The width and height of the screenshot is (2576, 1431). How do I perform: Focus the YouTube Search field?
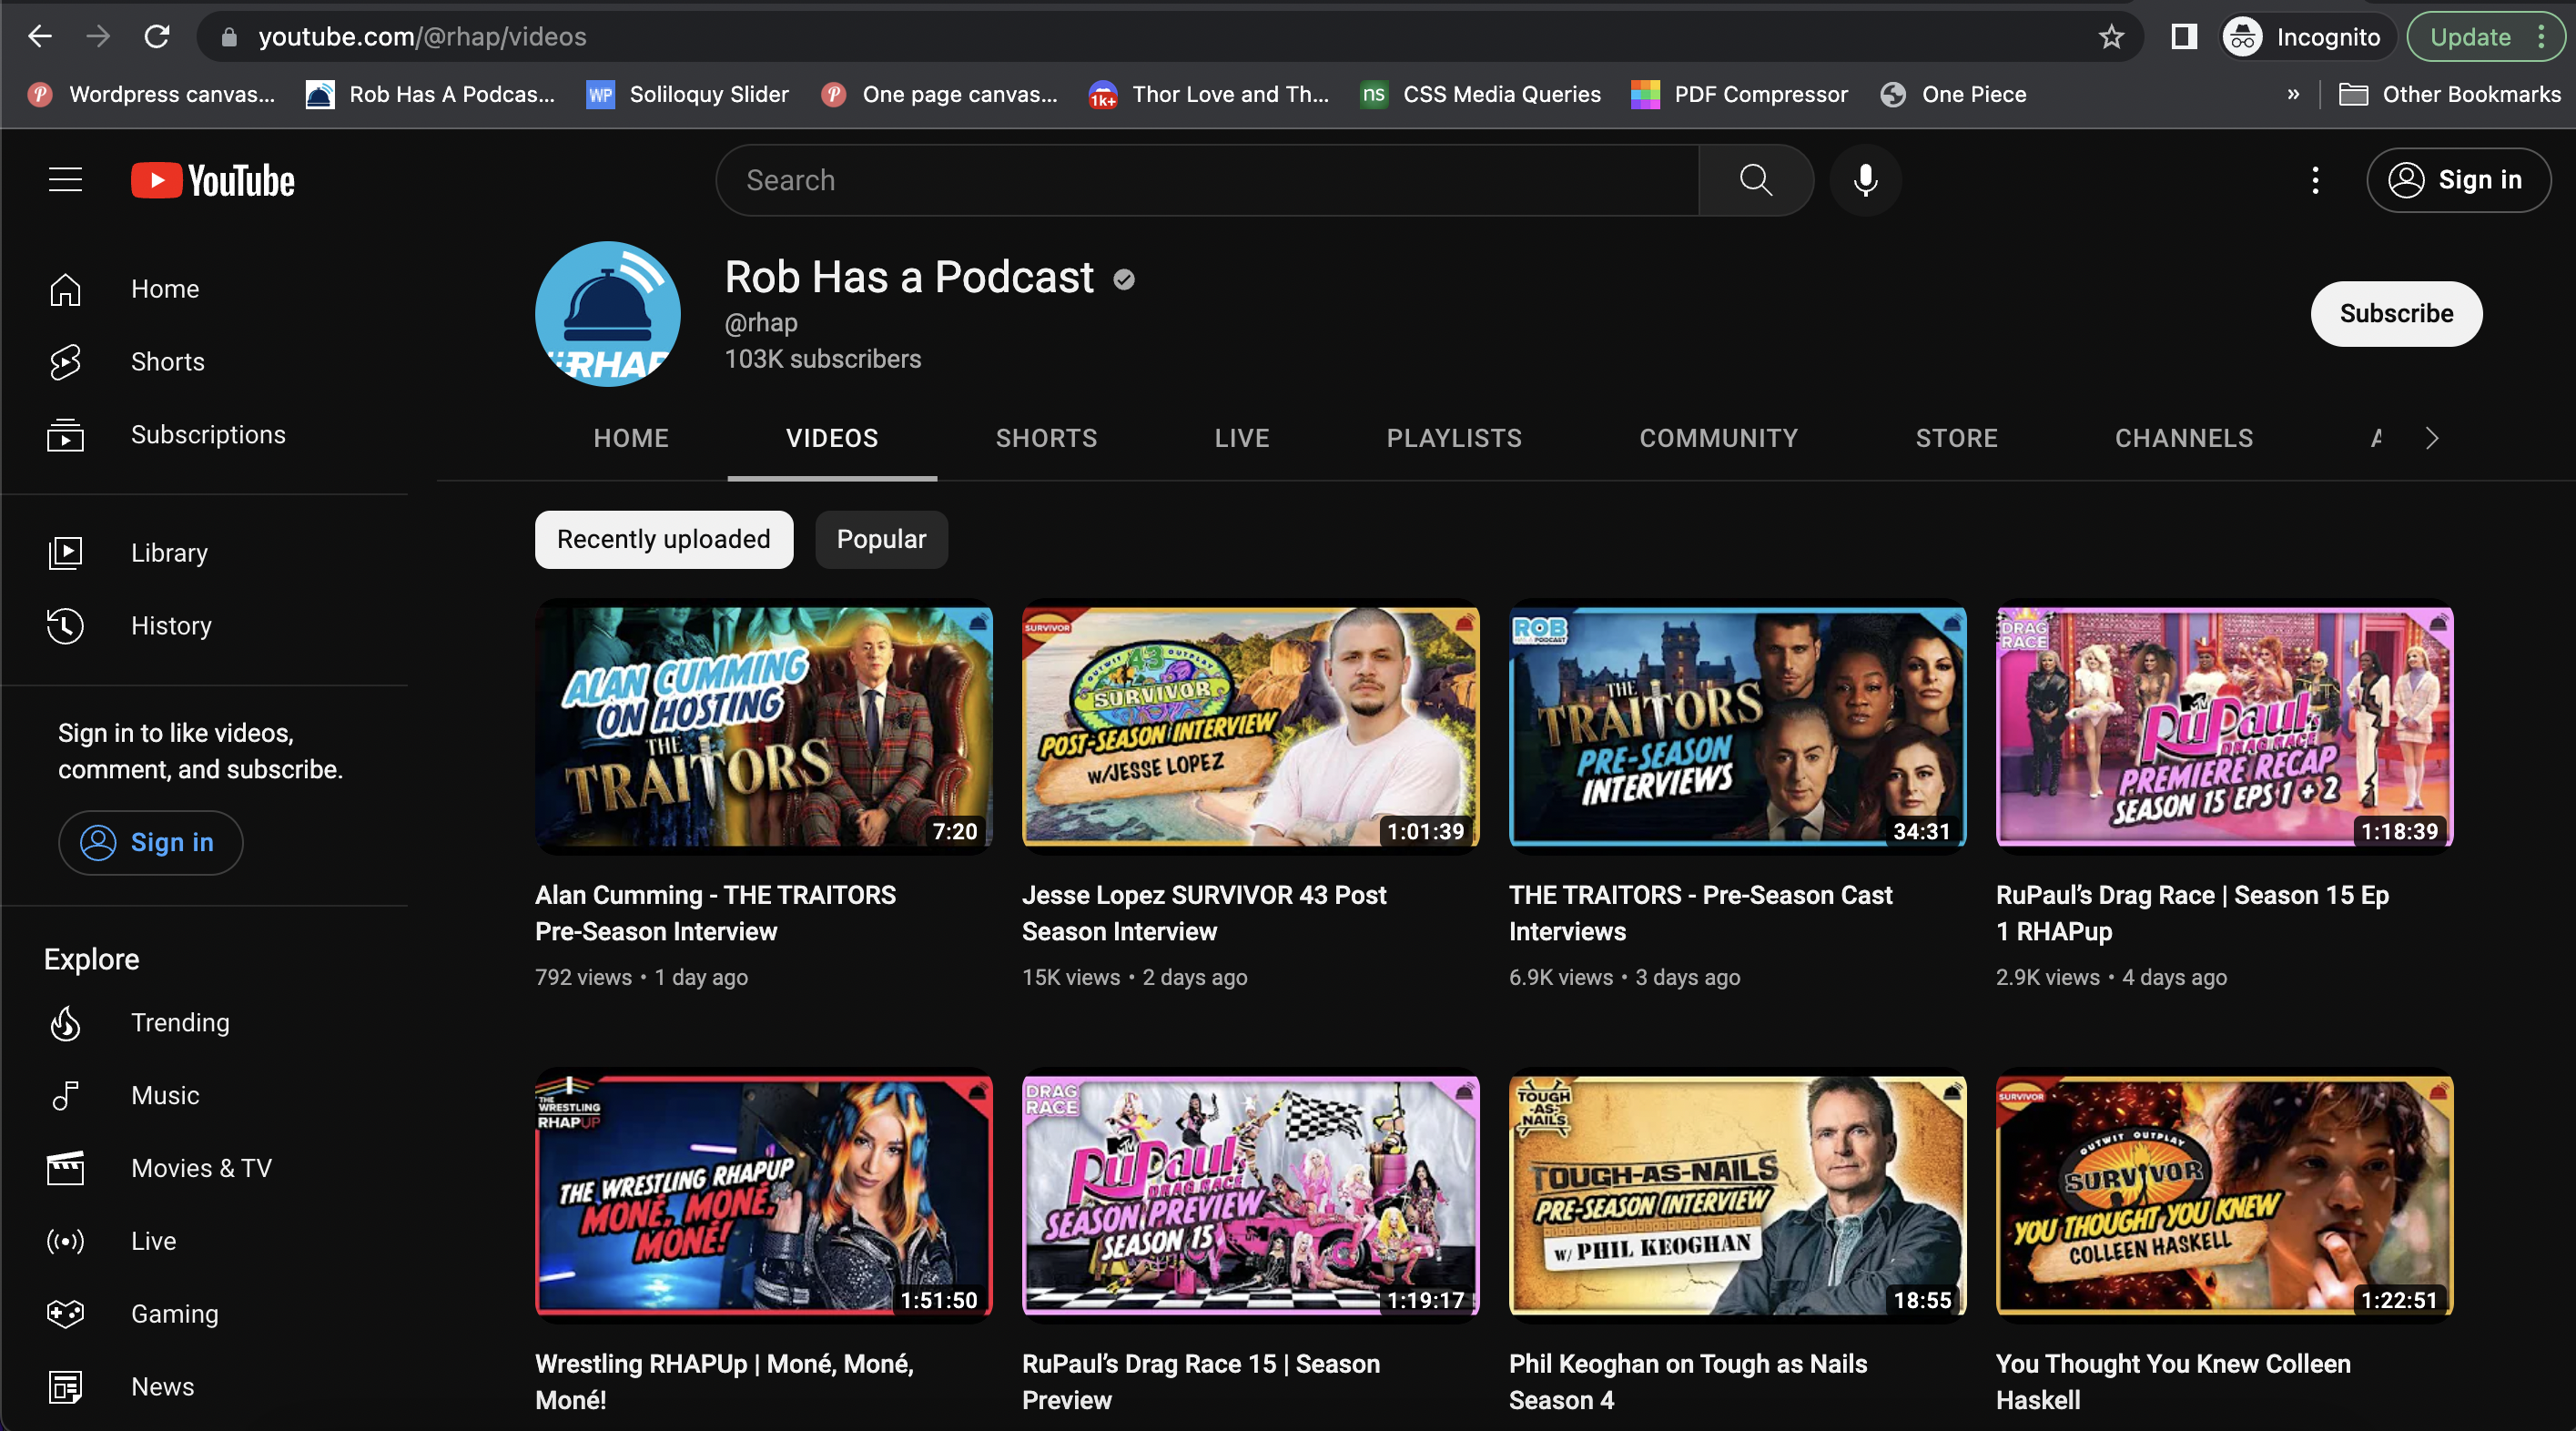1207,180
